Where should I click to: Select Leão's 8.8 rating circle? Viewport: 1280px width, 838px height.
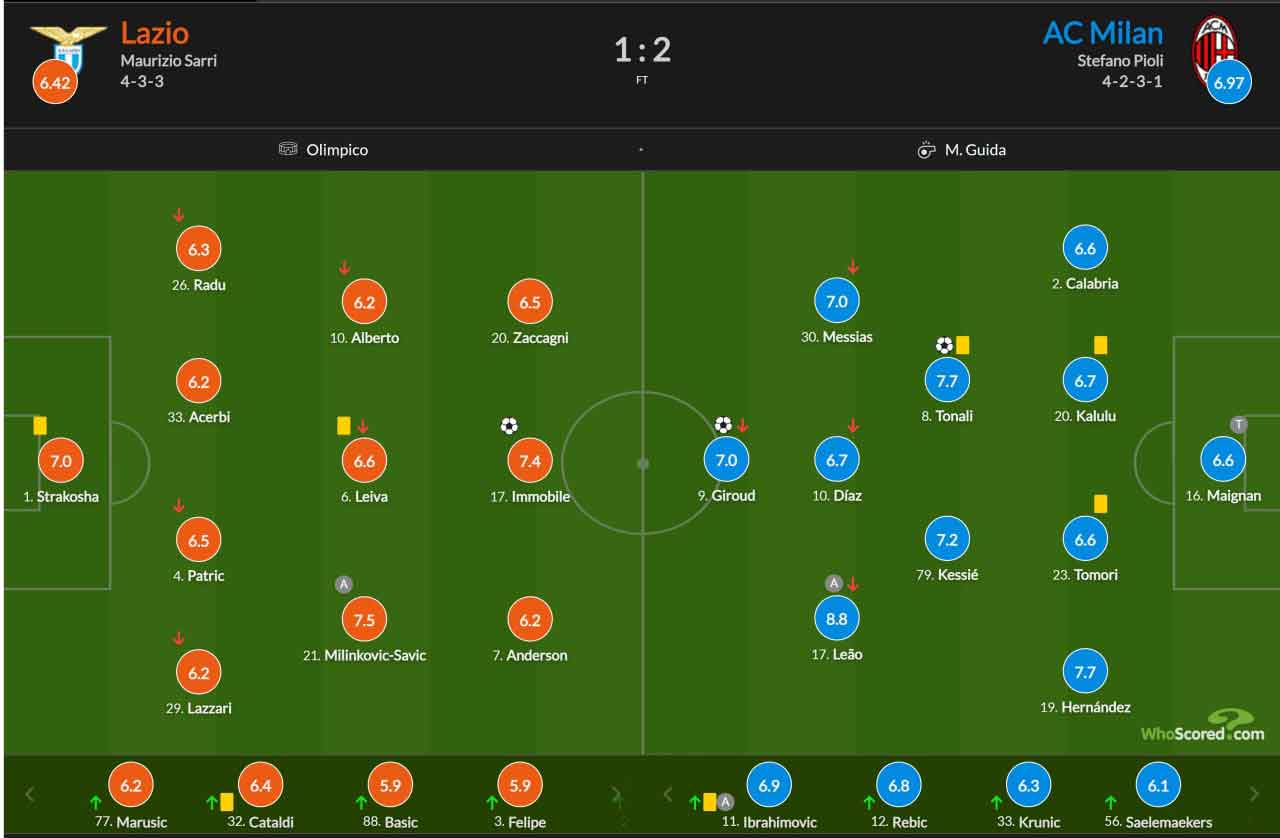pos(837,618)
